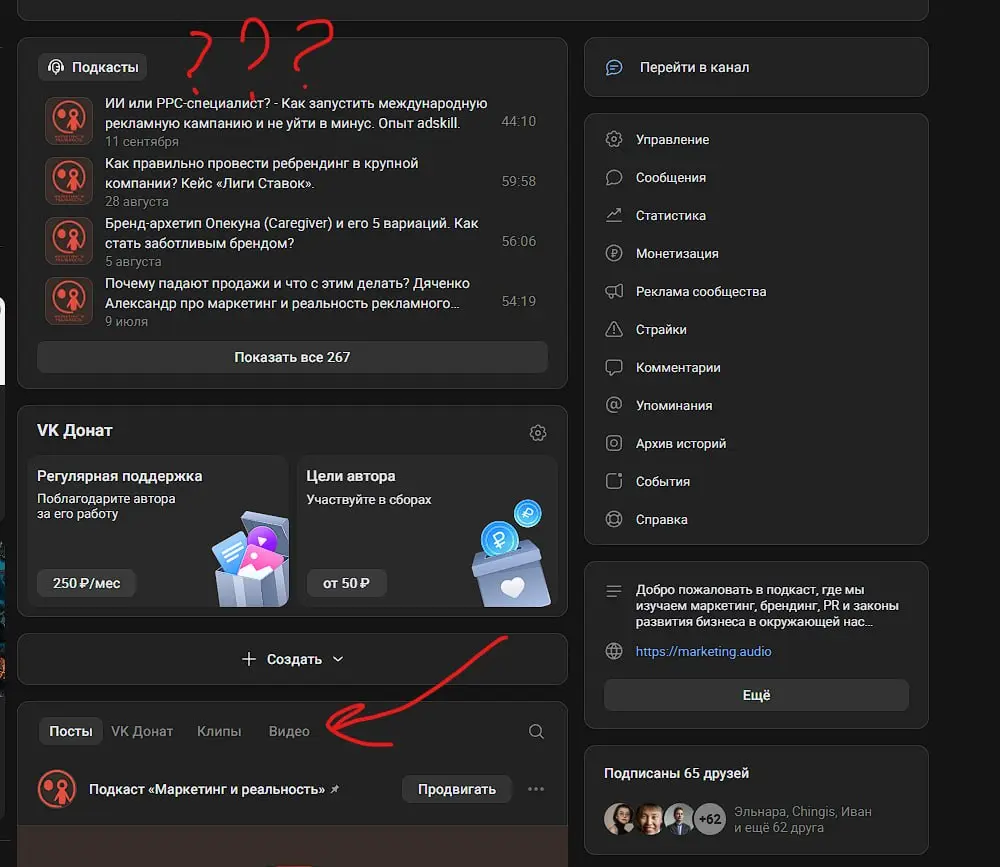Click the Продвигать button
Image resolution: width=1000 pixels, height=867 pixels.
pos(457,789)
